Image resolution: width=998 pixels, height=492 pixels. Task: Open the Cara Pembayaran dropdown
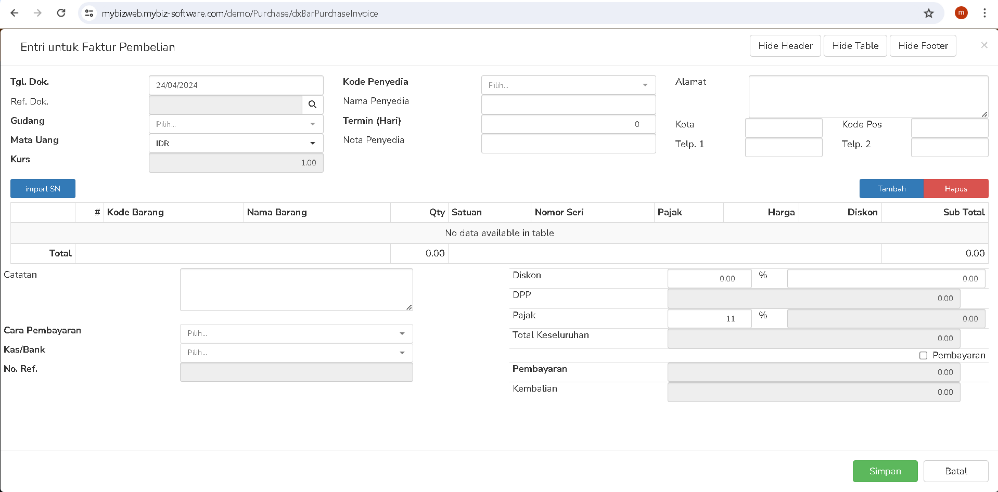click(296, 334)
